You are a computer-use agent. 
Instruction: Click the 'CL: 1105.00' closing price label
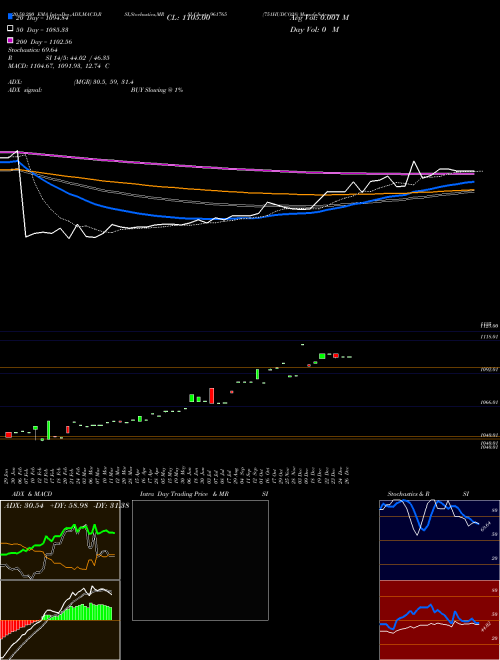[188, 18]
